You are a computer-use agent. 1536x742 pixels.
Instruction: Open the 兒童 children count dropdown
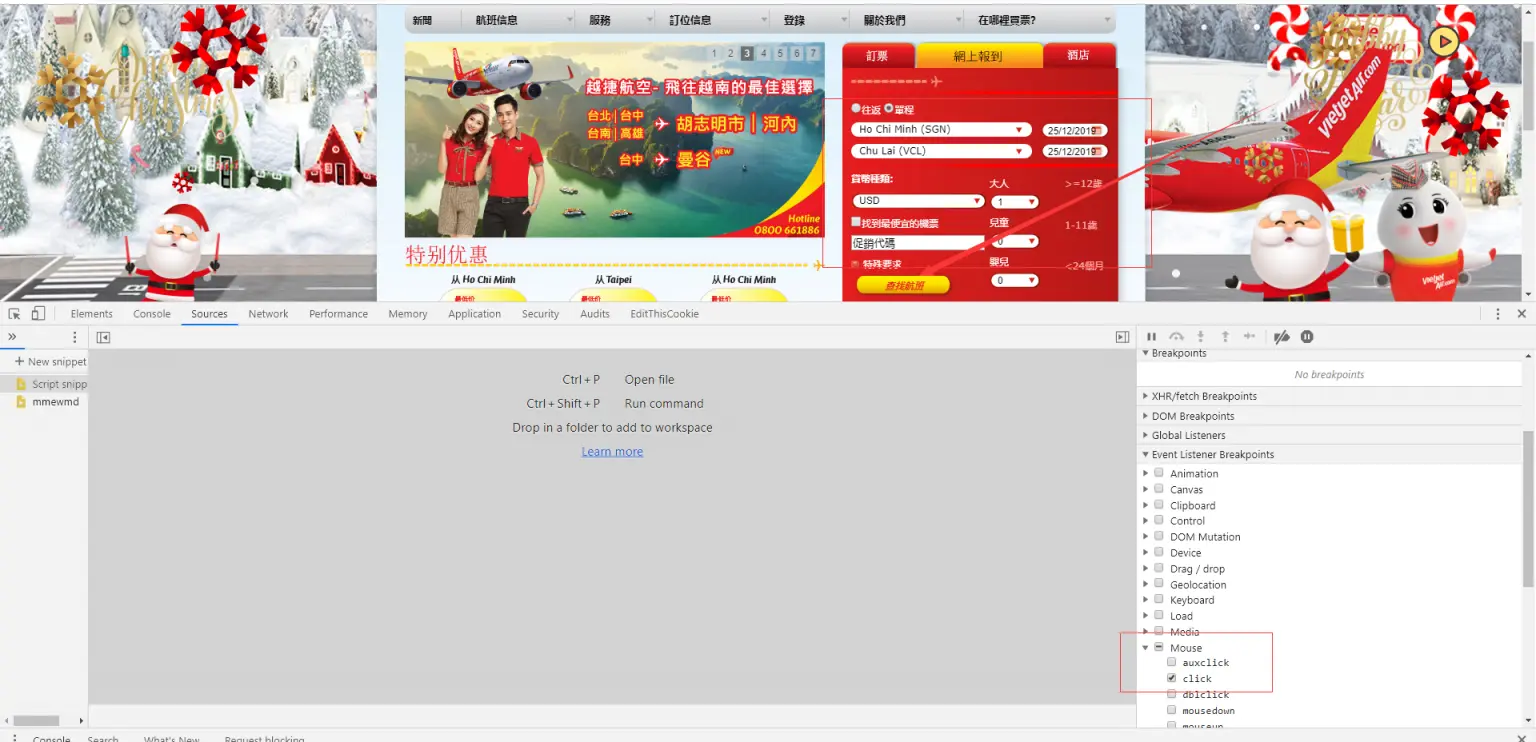tap(1015, 241)
